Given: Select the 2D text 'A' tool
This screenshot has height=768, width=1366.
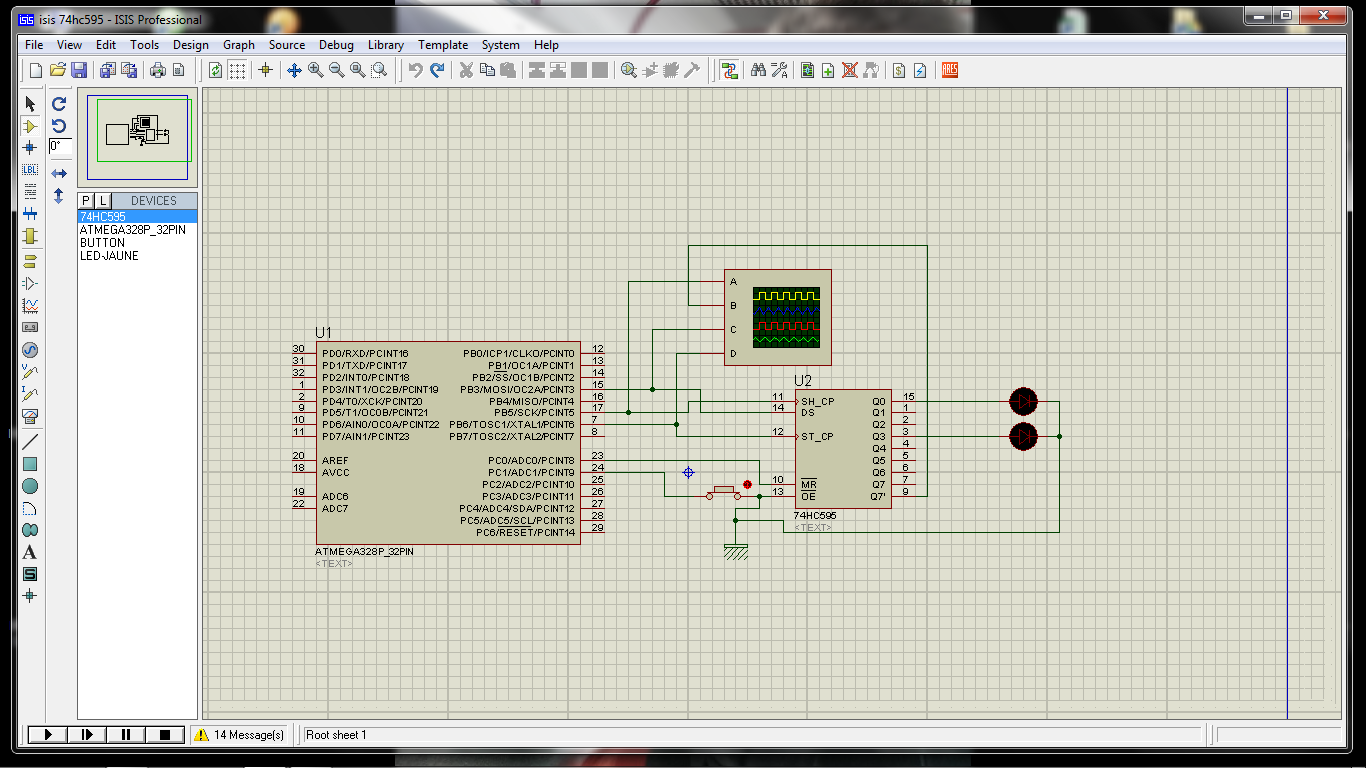Looking at the screenshot, I should pyautogui.click(x=30, y=552).
